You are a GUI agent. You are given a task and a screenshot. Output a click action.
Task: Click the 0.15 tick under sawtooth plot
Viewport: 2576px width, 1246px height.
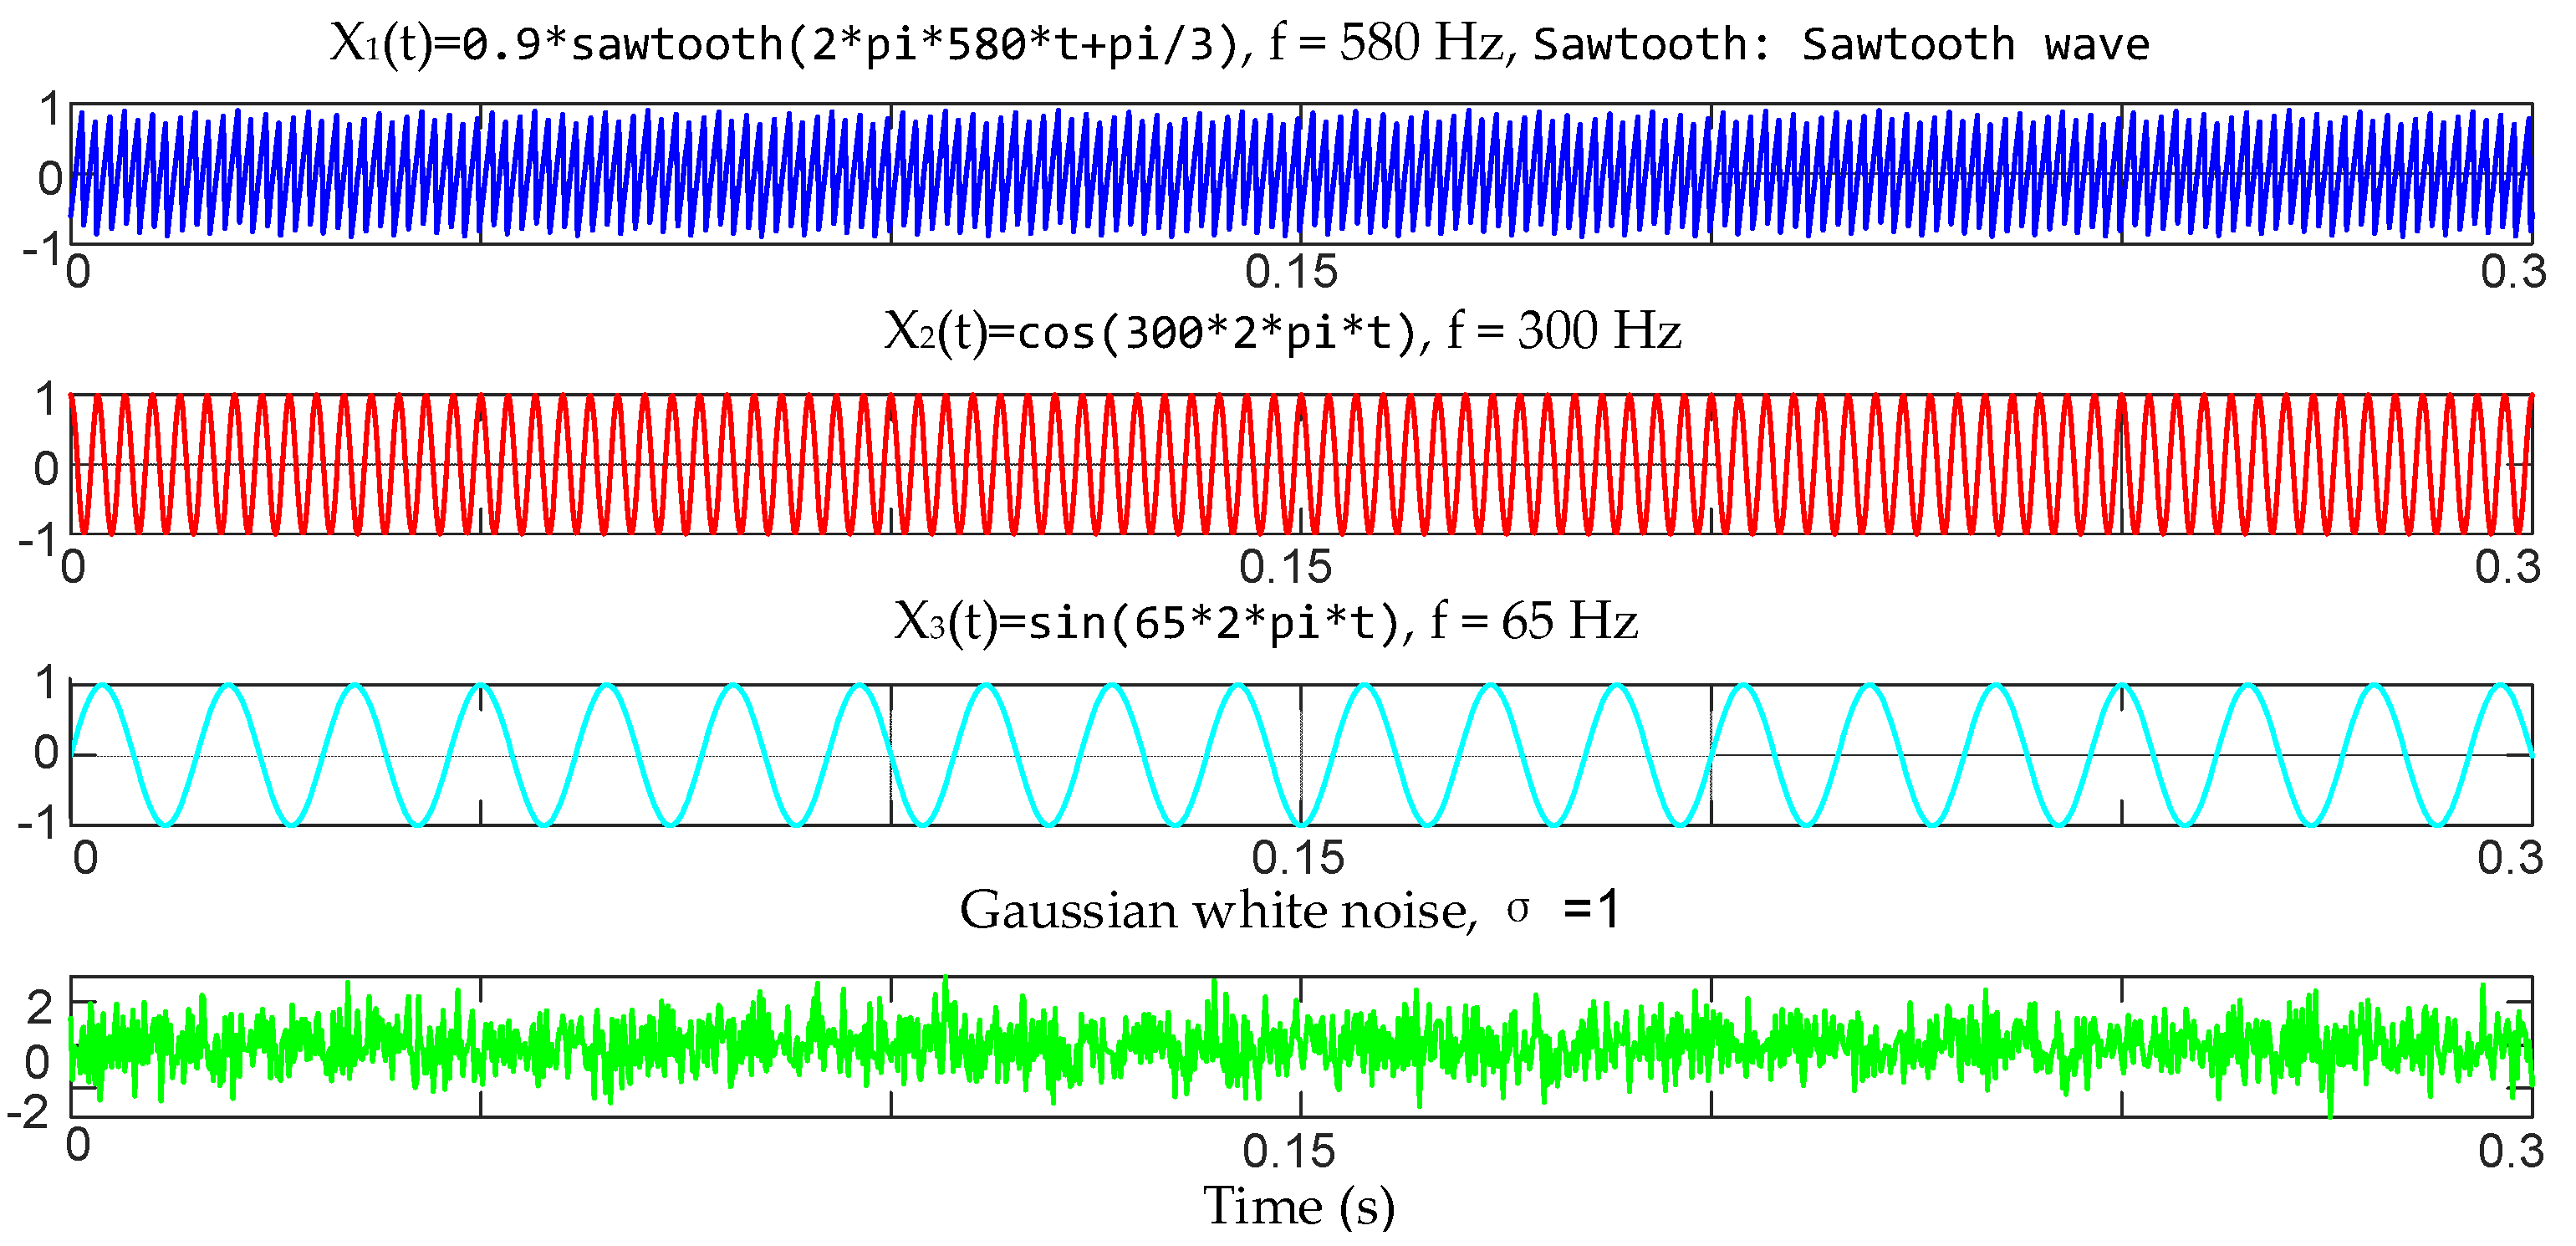pyautogui.click(x=1291, y=273)
